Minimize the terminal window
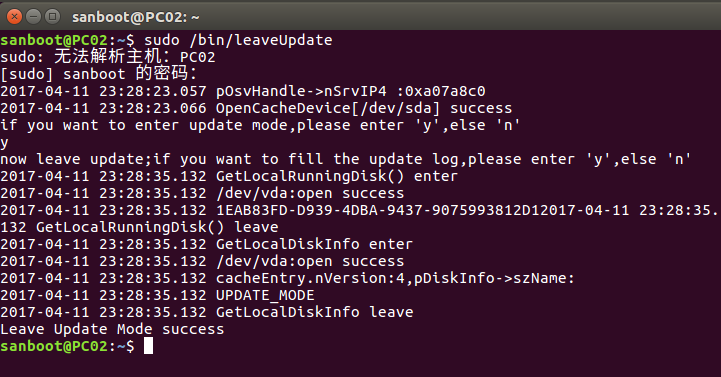721x377 pixels. pyautogui.click(x=34, y=17)
